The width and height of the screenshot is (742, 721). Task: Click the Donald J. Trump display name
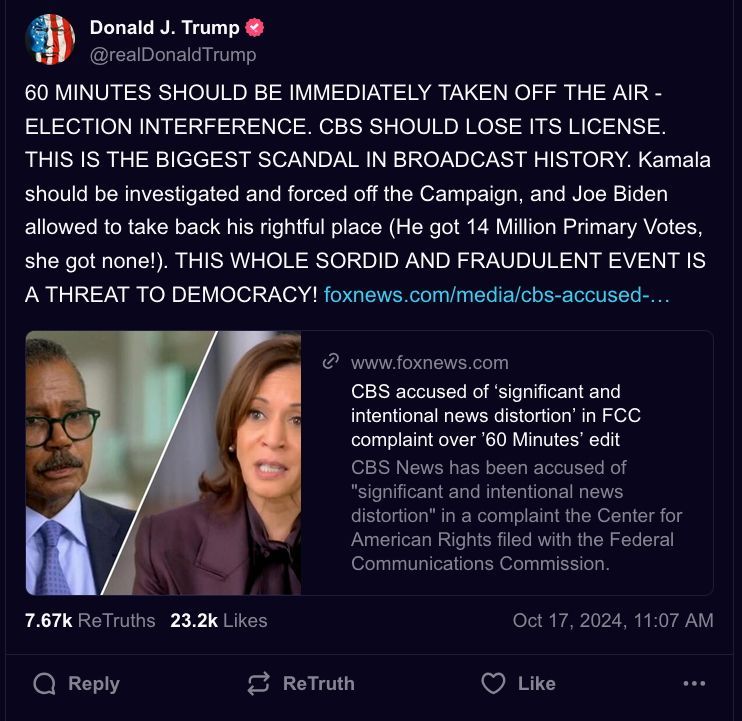coord(164,27)
